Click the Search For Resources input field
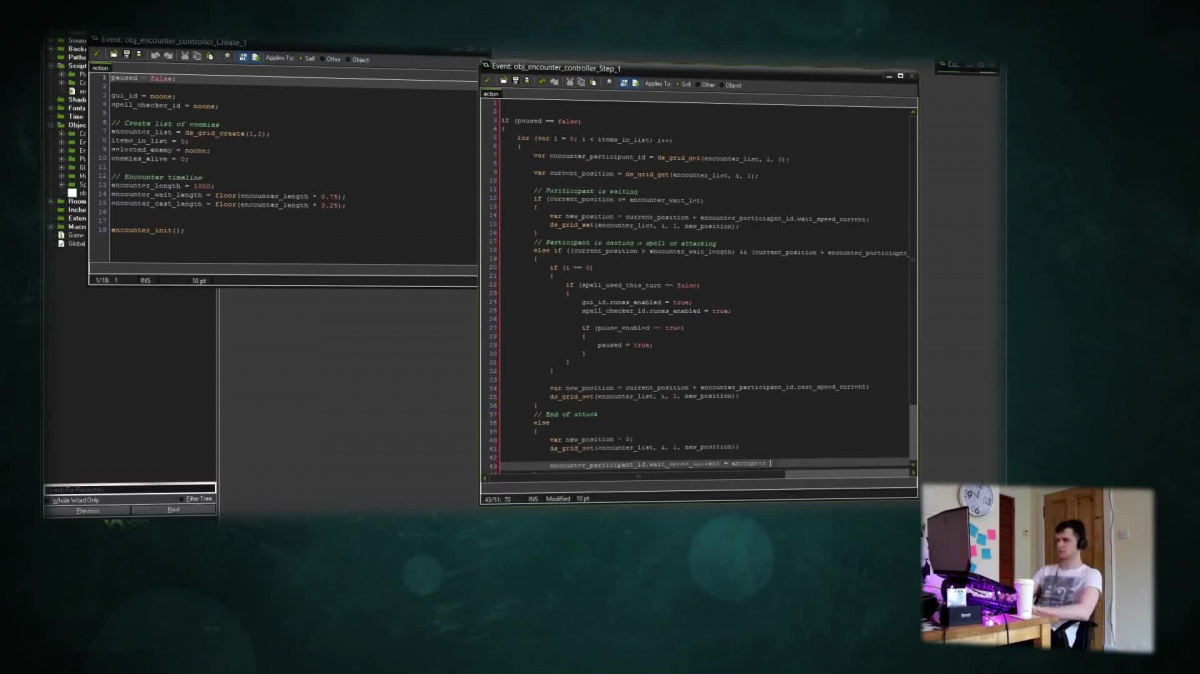Image resolution: width=1200 pixels, height=674 pixels. tap(129, 489)
